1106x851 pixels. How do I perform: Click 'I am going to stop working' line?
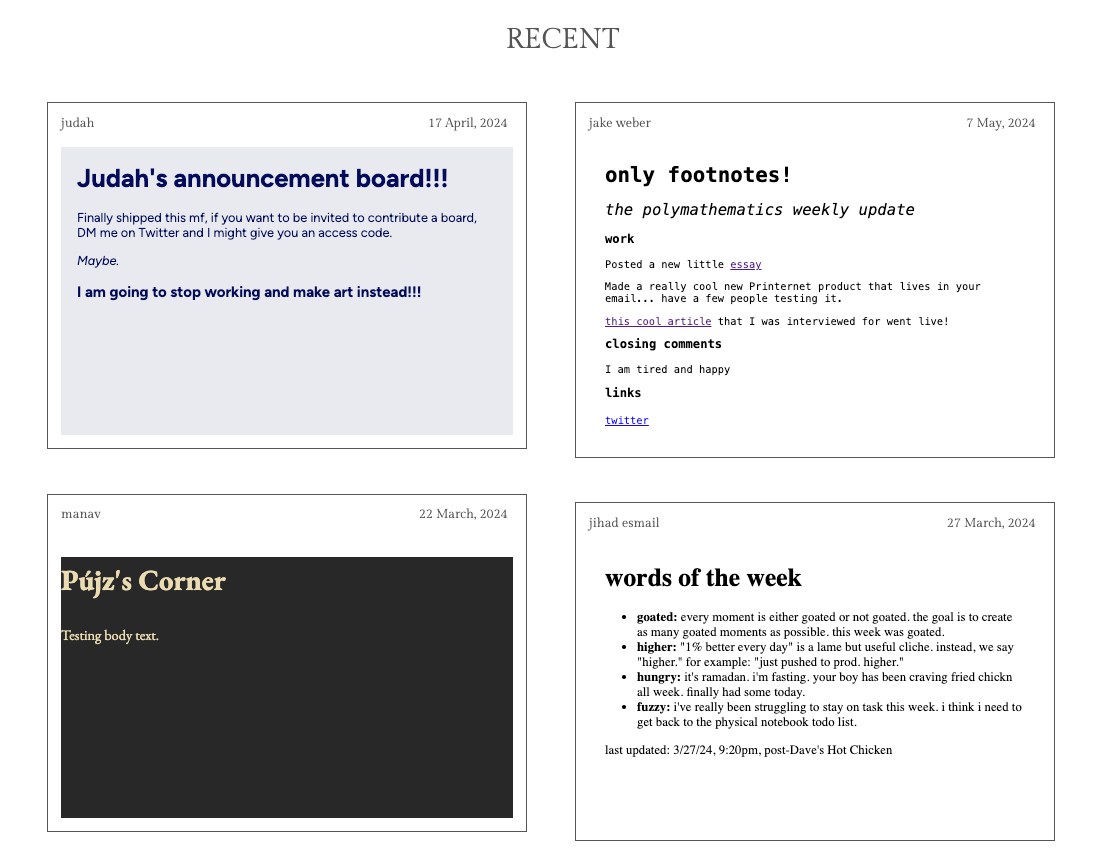click(x=249, y=292)
